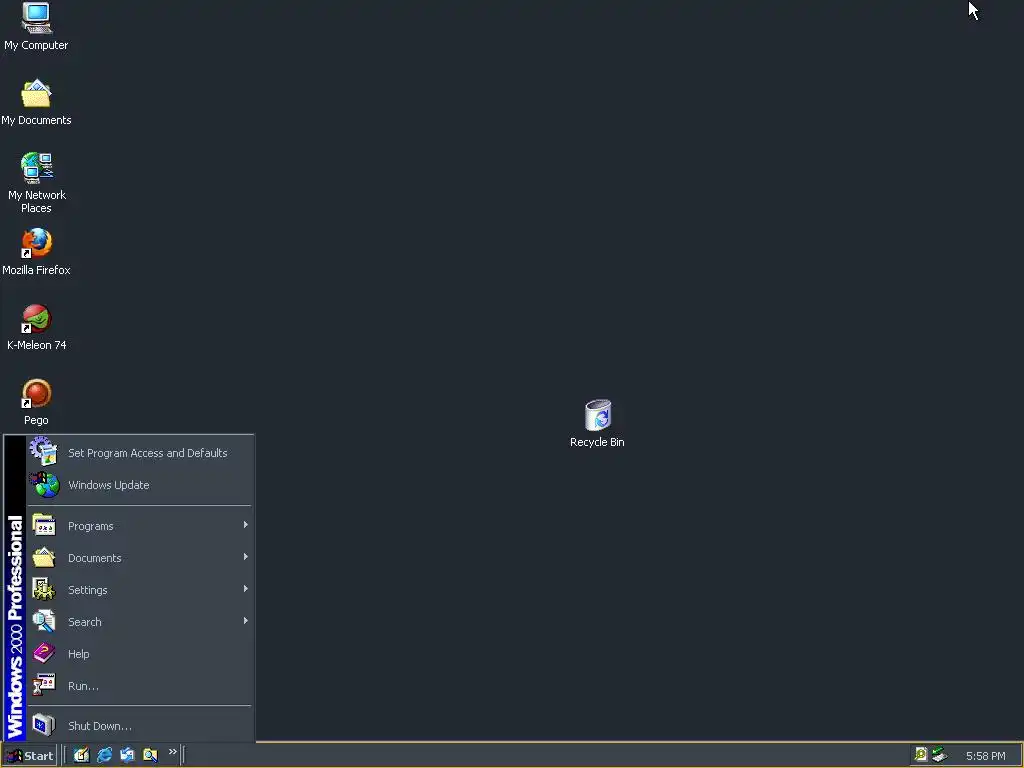1024x768 pixels.
Task: Click the Show Desktop quick launch icon
Action: pos(82,755)
